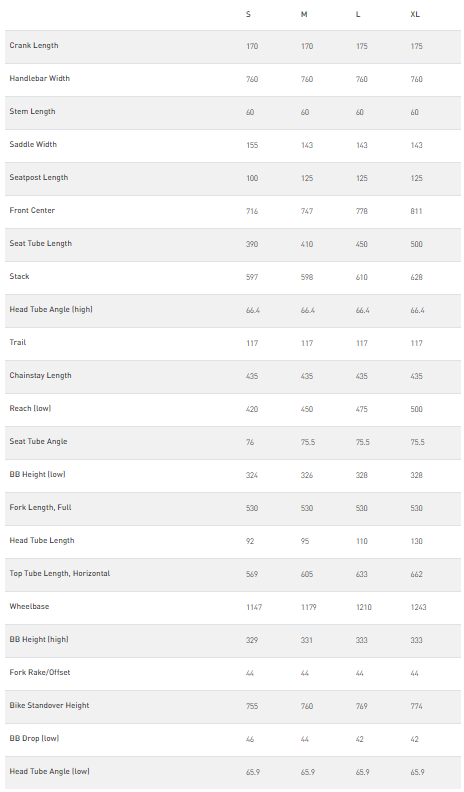This screenshot has width=464, height=792.
Task: Click the Head Tube Angle (low) label
Action: point(49,771)
